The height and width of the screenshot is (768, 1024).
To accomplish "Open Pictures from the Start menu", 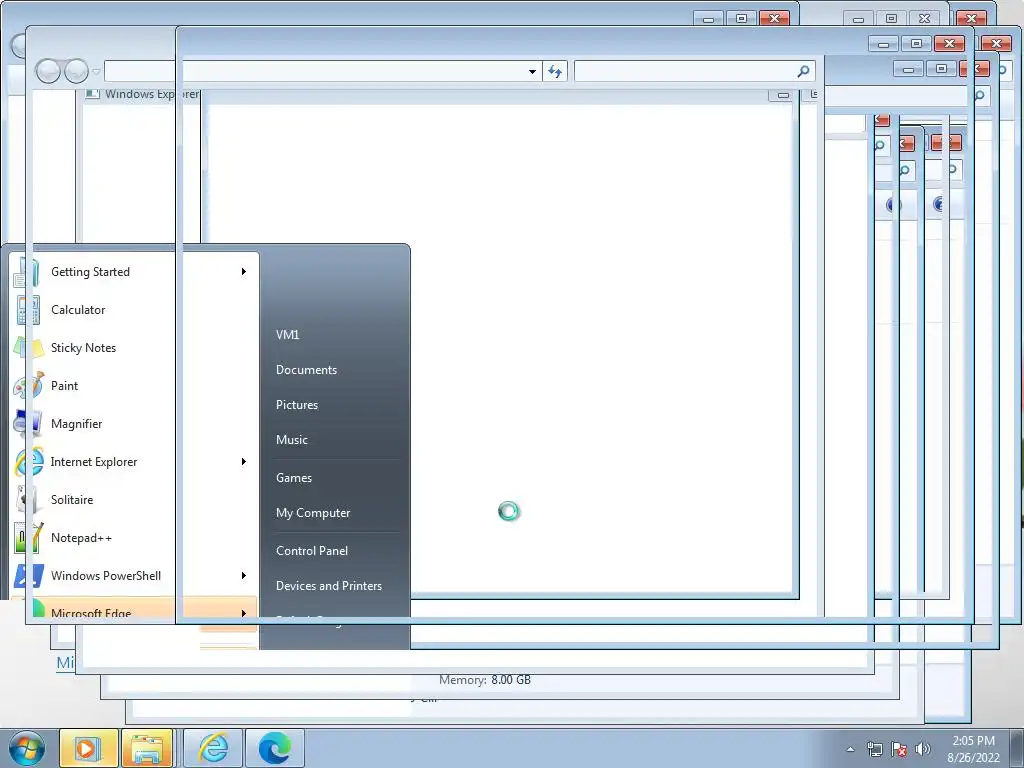I will pyautogui.click(x=296, y=405).
